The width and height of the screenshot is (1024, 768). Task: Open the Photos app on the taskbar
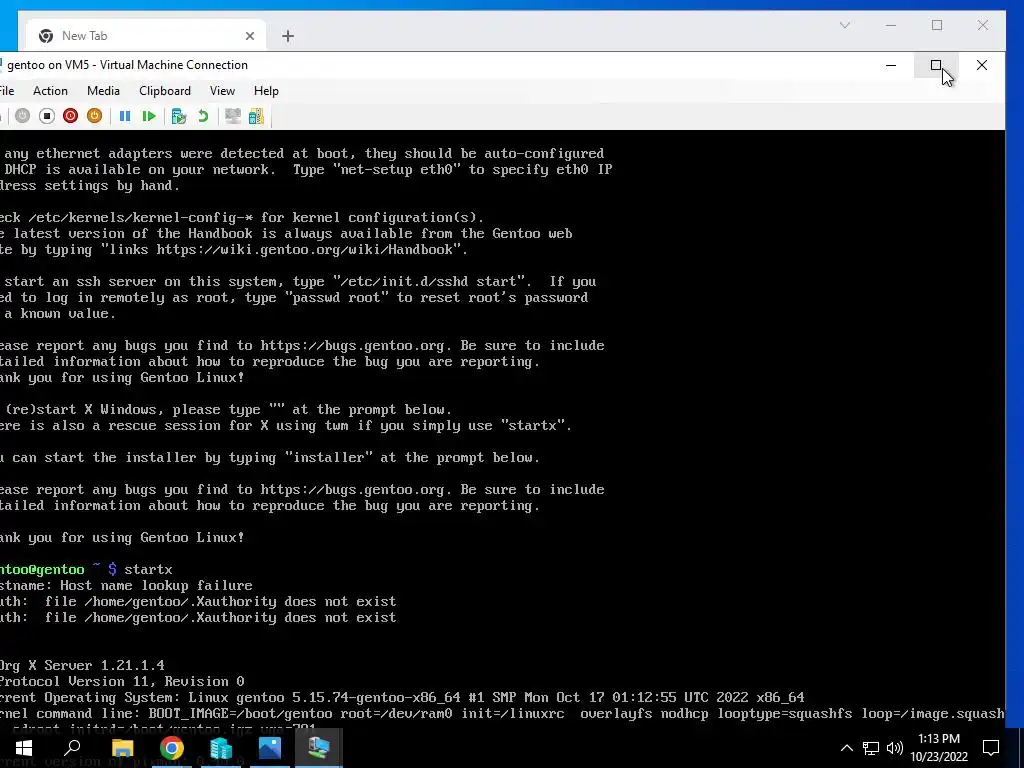click(270, 748)
